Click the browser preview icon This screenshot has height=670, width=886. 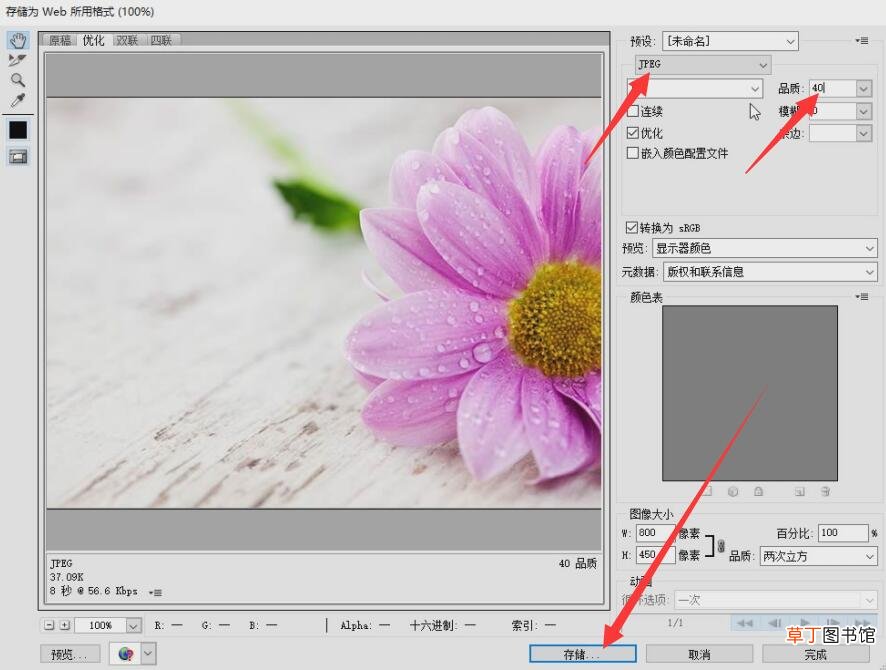tap(125, 654)
